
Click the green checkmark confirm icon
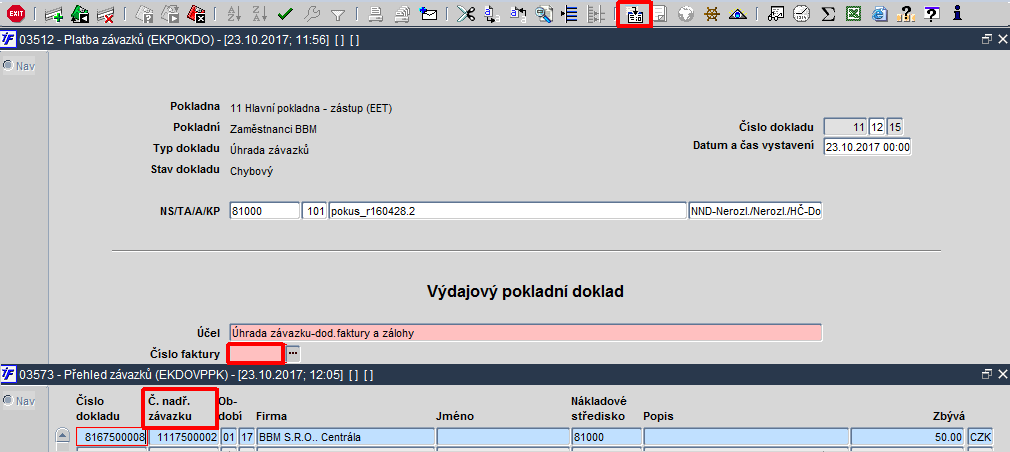[285, 14]
